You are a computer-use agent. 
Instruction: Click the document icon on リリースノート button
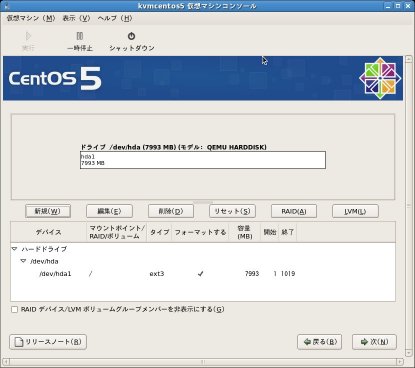(x=19, y=342)
